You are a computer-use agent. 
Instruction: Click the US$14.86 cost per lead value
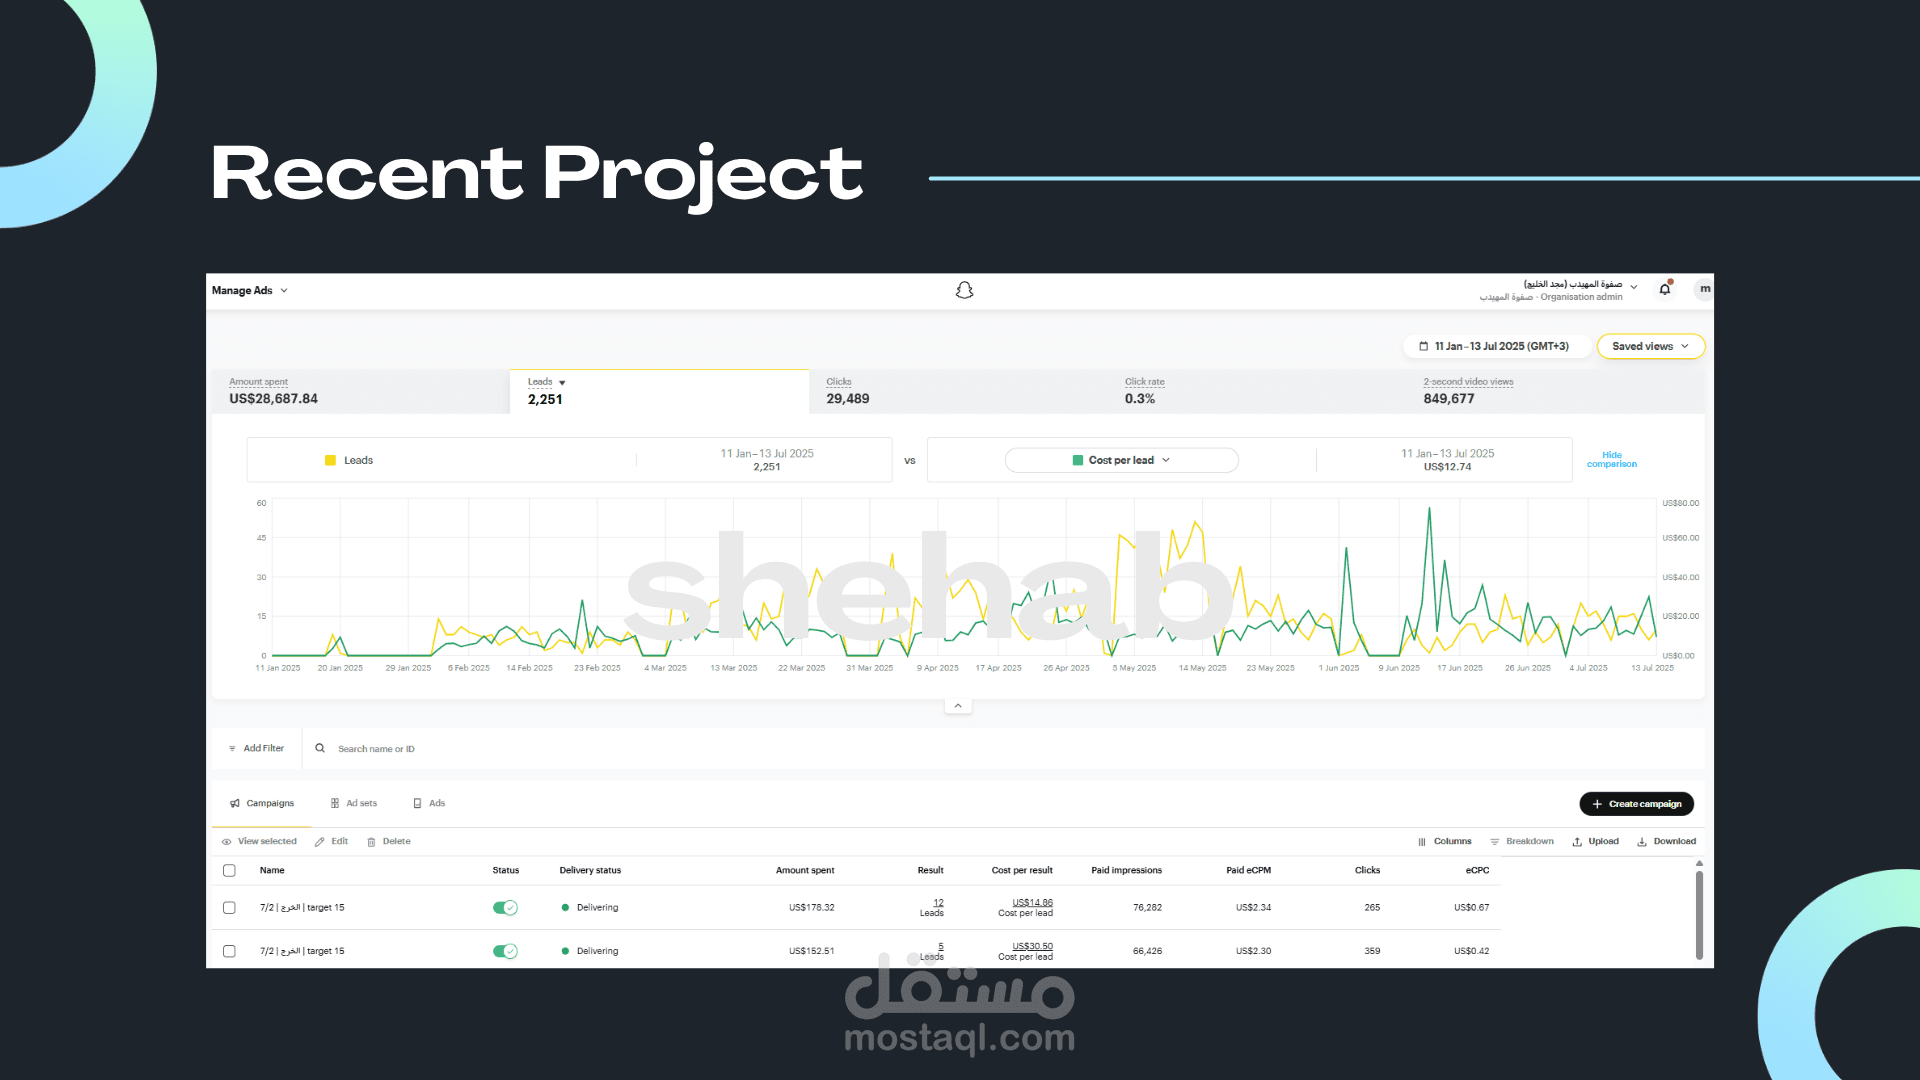tap(1032, 903)
